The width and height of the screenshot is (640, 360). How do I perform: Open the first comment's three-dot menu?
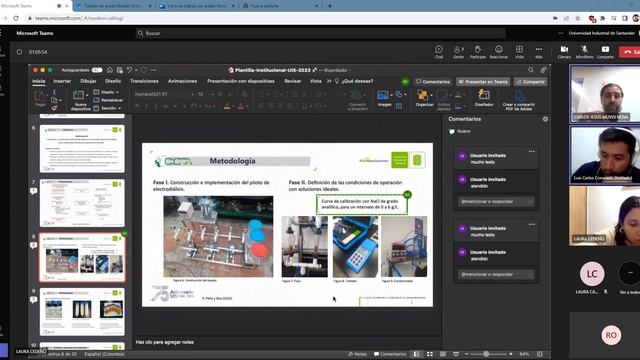click(531, 151)
